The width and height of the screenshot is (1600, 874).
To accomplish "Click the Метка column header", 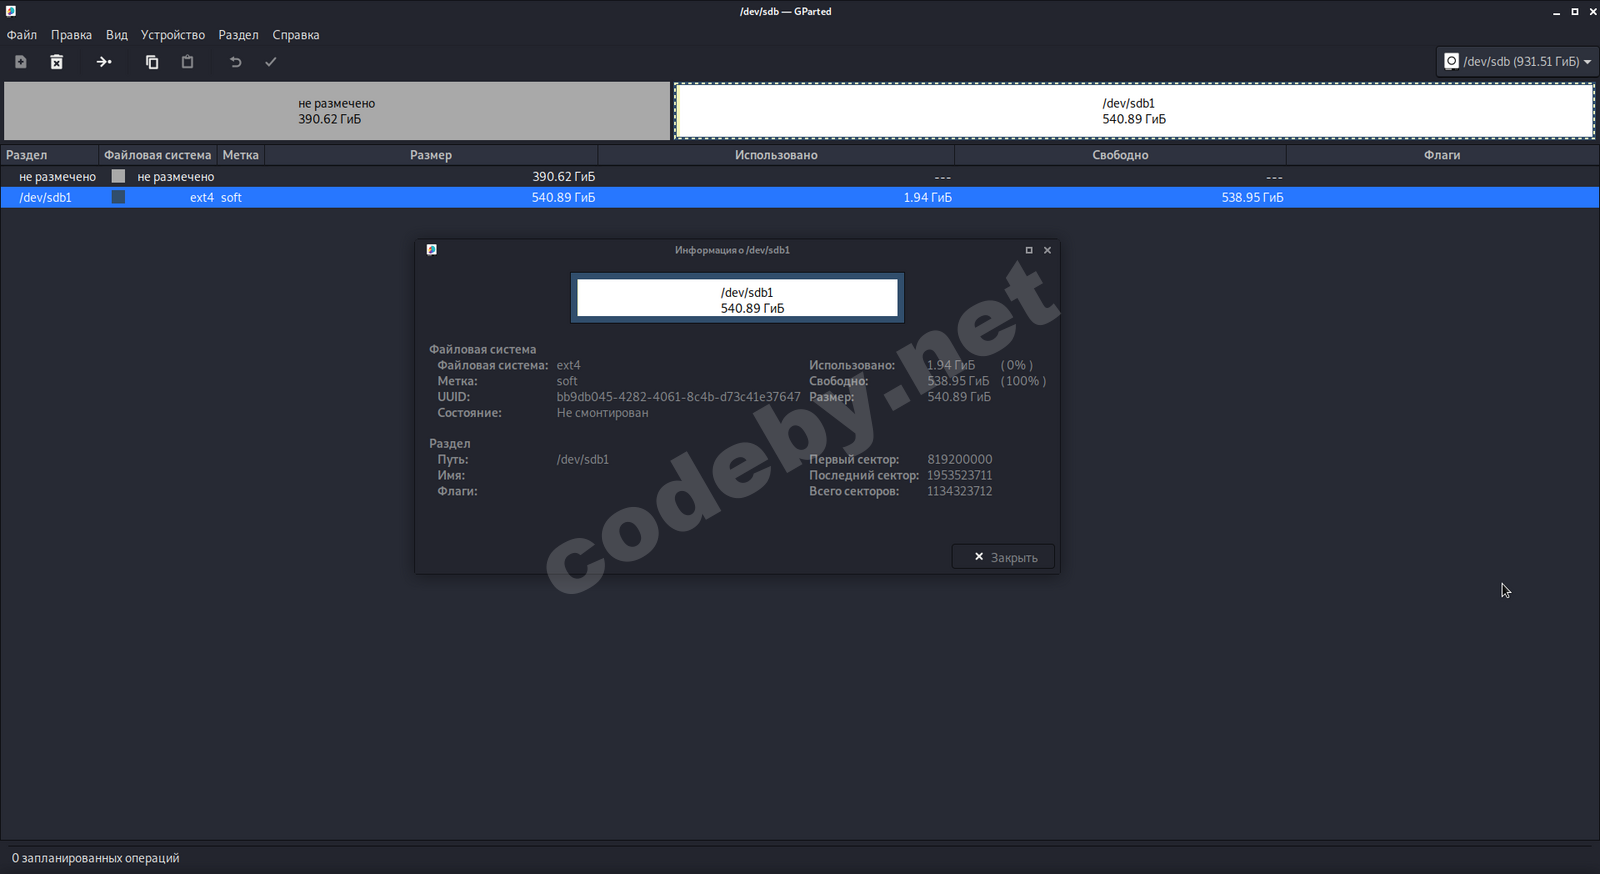I will [241, 155].
